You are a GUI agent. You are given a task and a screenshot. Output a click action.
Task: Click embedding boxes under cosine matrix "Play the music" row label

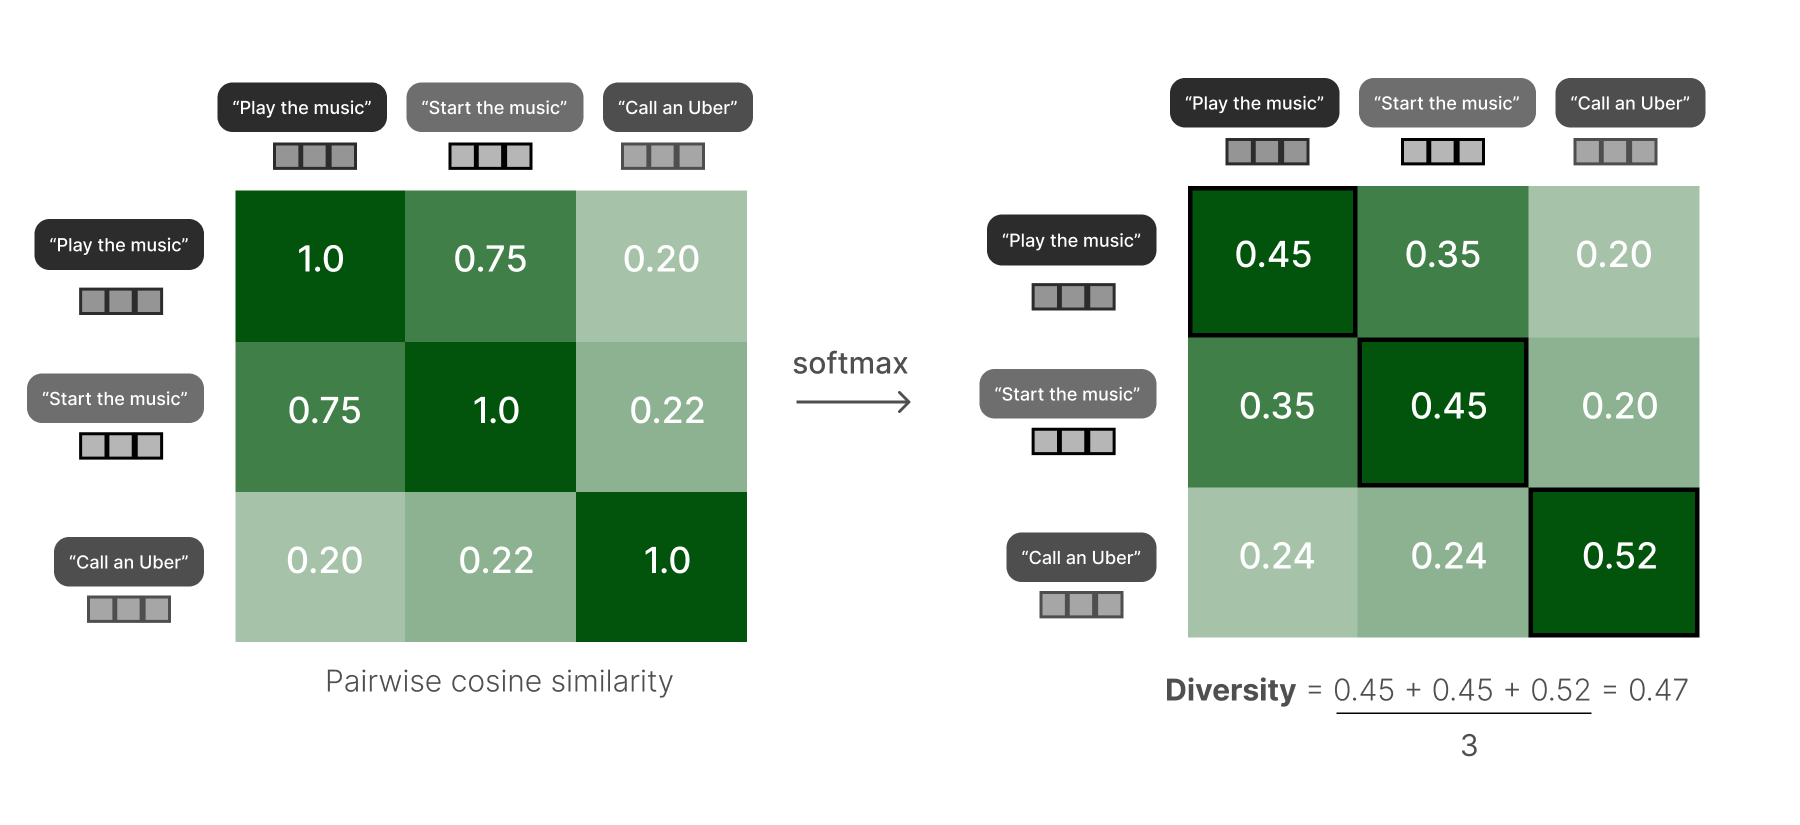coord(121,301)
